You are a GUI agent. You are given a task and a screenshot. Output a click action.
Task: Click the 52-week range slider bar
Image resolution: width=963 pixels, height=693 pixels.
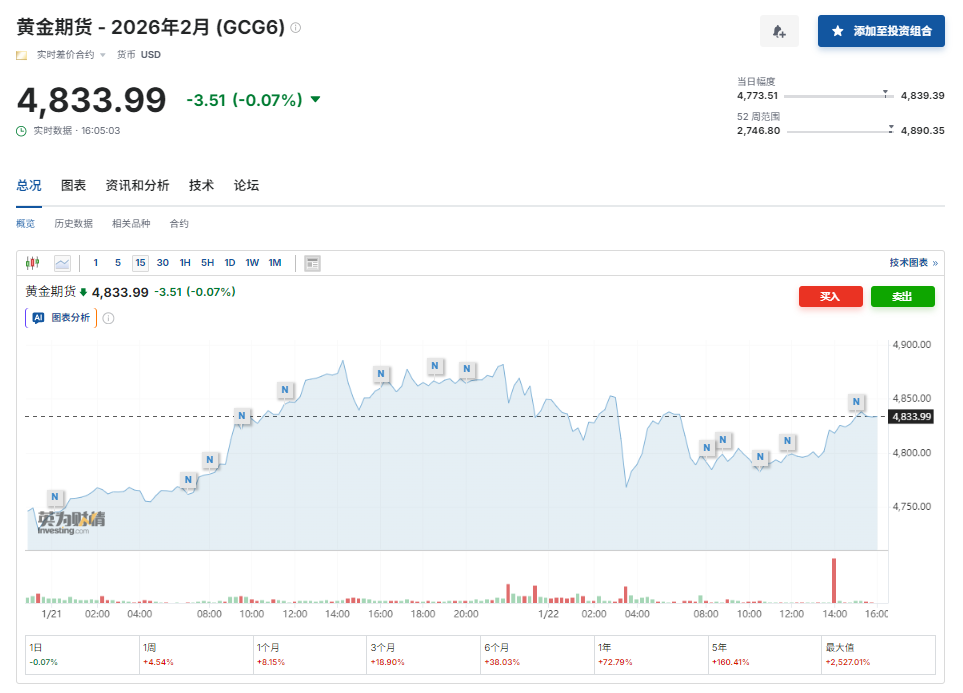(x=838, y=131)
